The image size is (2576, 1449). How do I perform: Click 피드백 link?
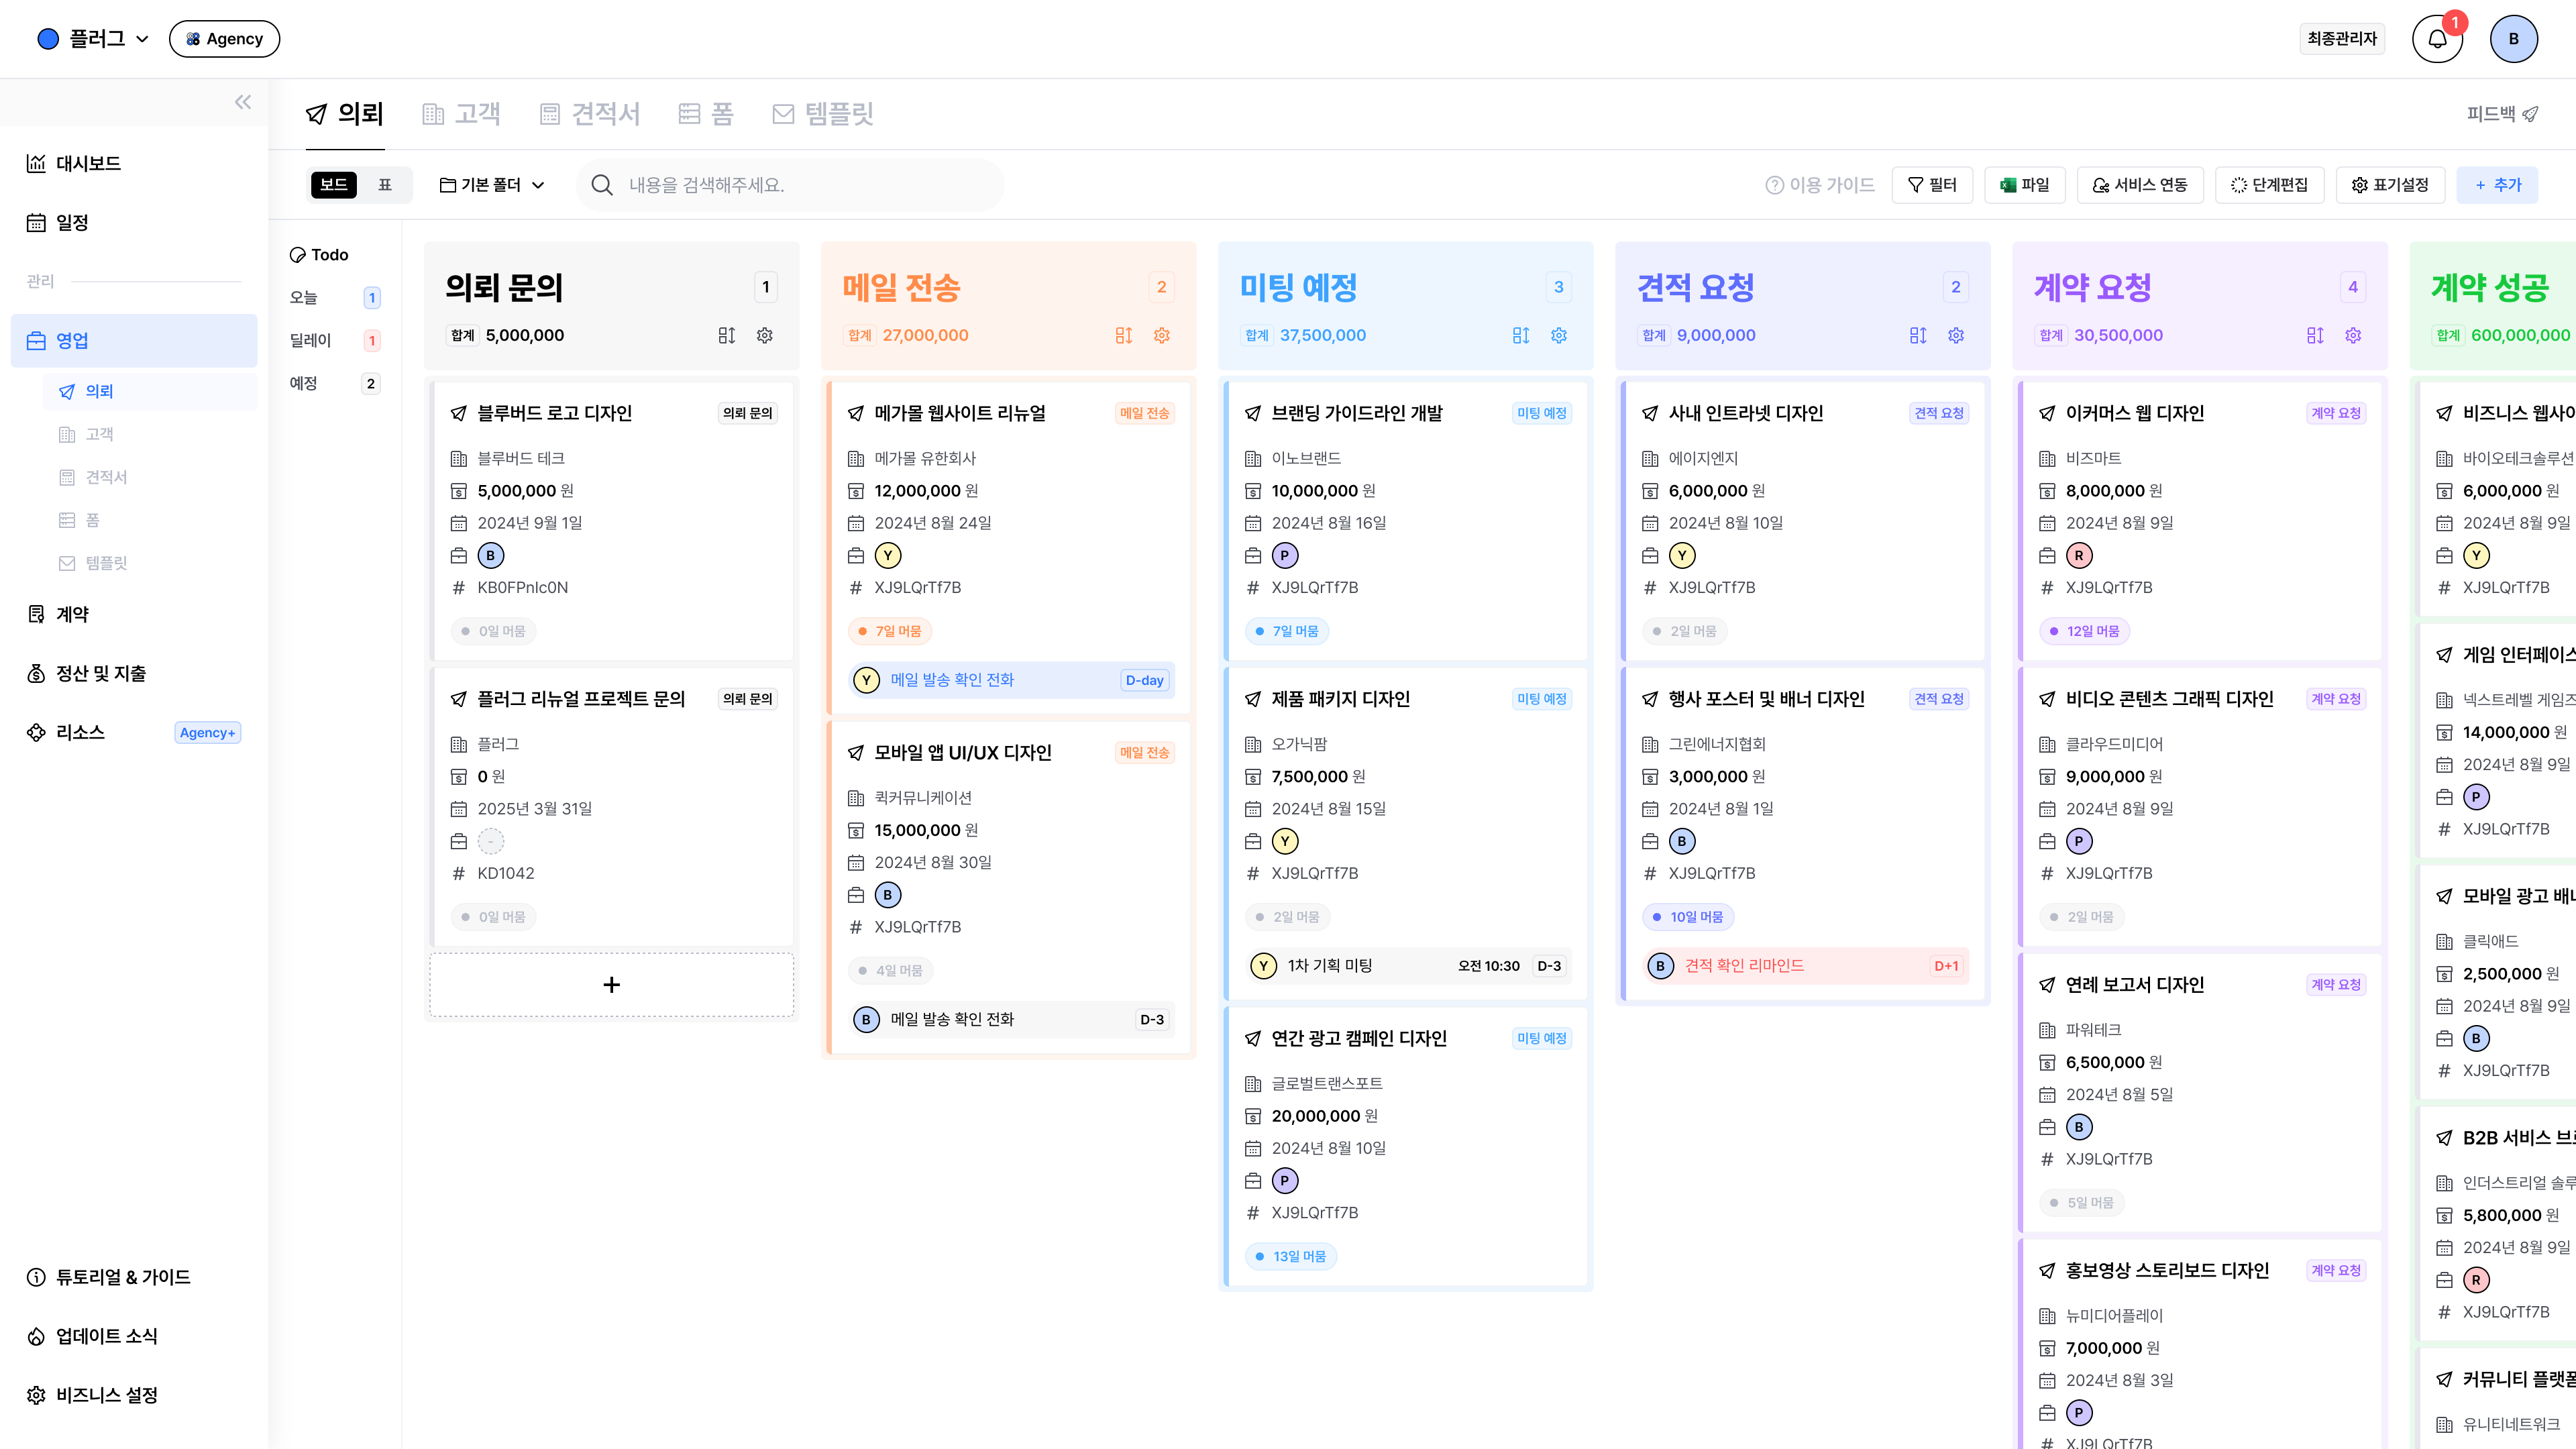pyautogui.click(x=2502, y=114)
